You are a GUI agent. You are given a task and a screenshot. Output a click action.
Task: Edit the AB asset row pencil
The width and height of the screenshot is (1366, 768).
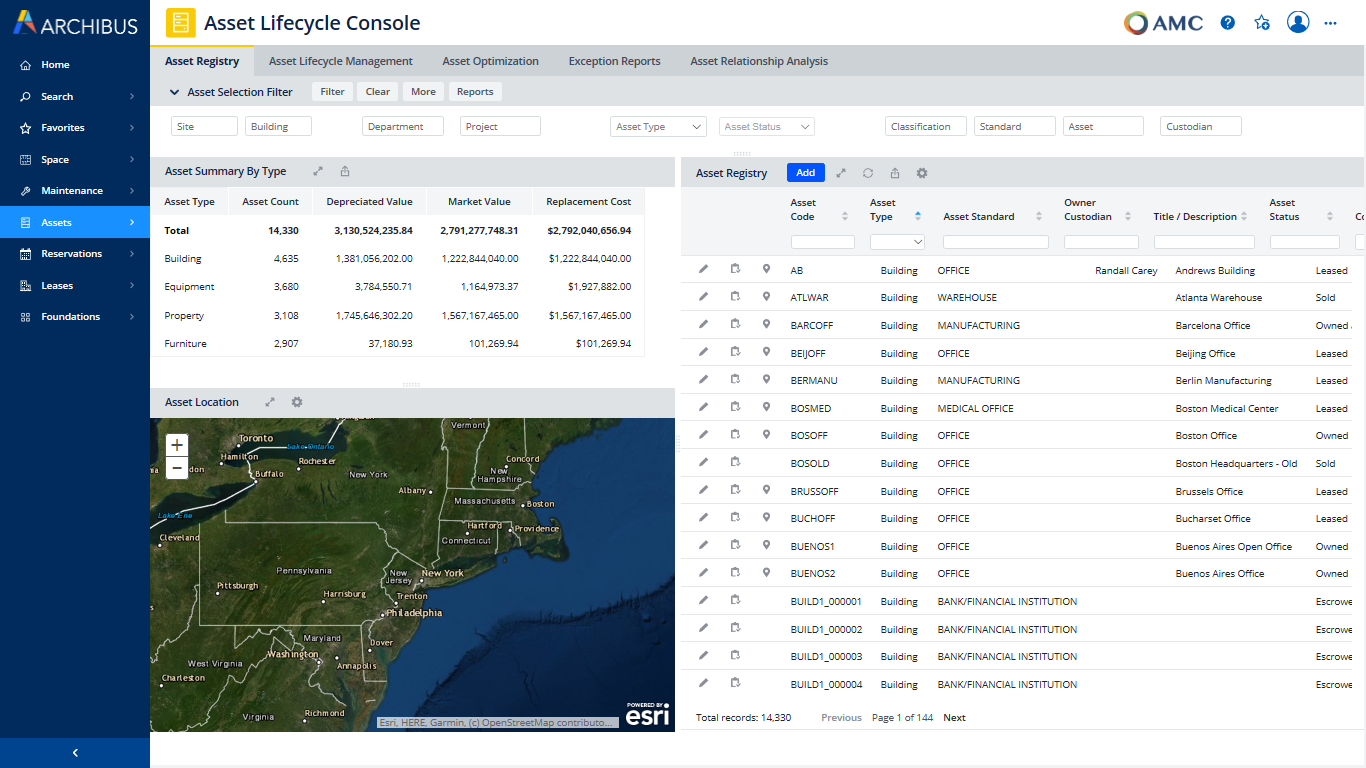704,269
